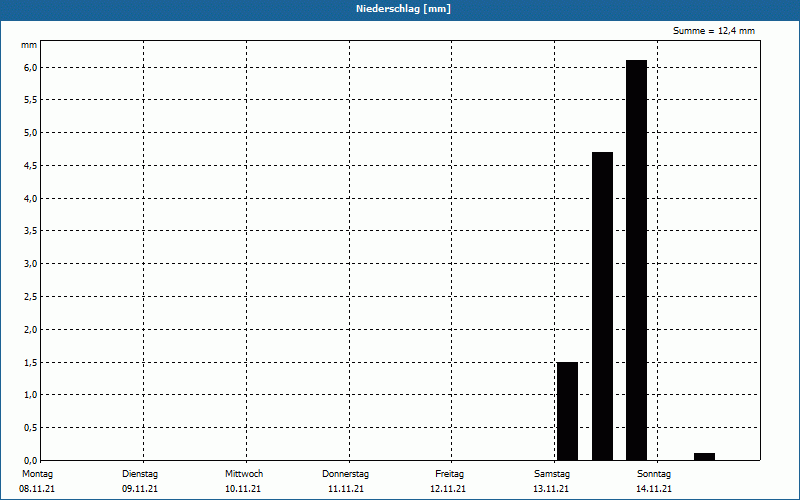
Task: Click the date 10.11.21
Action: coord(243,489)
